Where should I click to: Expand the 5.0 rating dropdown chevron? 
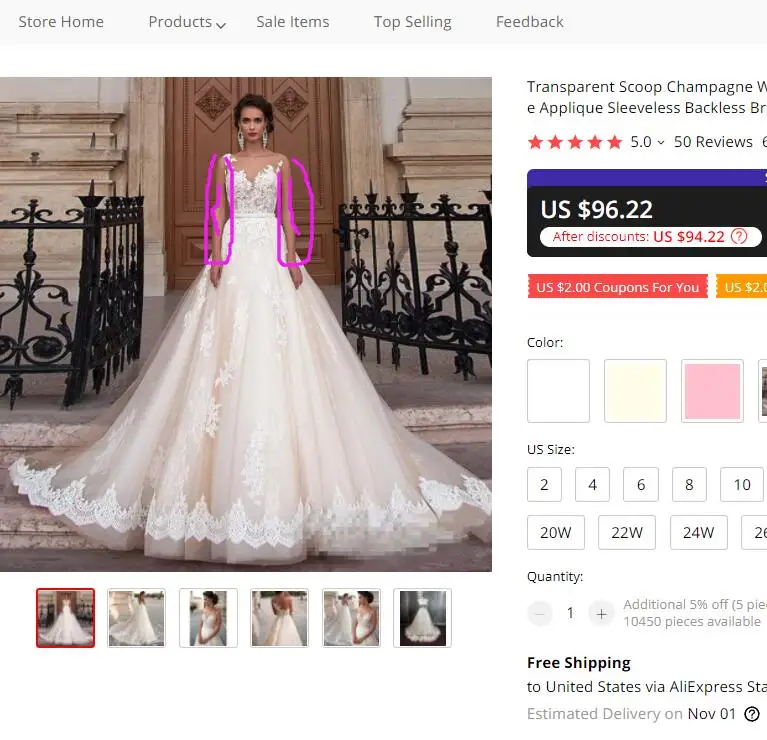click(x=661, y=143)
